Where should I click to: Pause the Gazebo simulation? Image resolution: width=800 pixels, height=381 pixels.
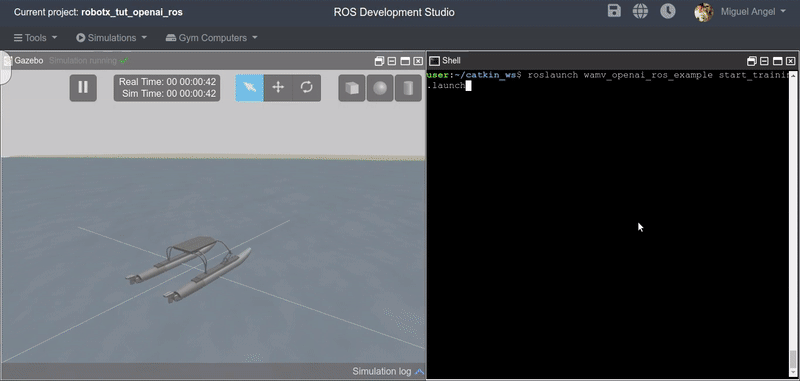[x=83, y=88]
